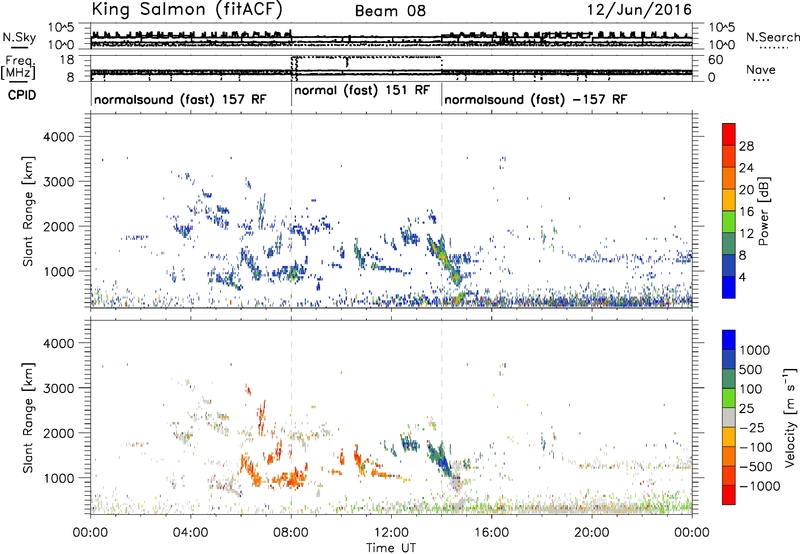Viewport: 800px width, 554px height.
Task: Click the blue top of Velocity colorbar
Action: click(x=729, y=340)
